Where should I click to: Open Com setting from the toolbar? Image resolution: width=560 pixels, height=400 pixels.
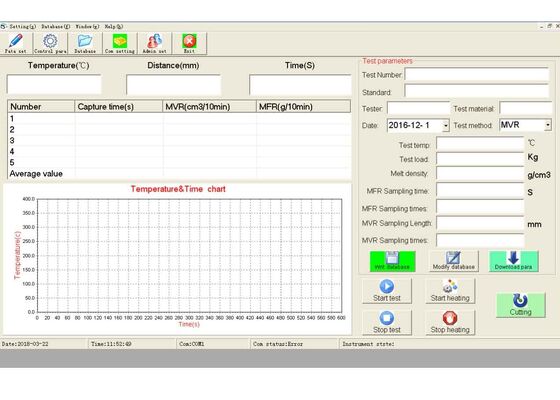click(120, 44)
